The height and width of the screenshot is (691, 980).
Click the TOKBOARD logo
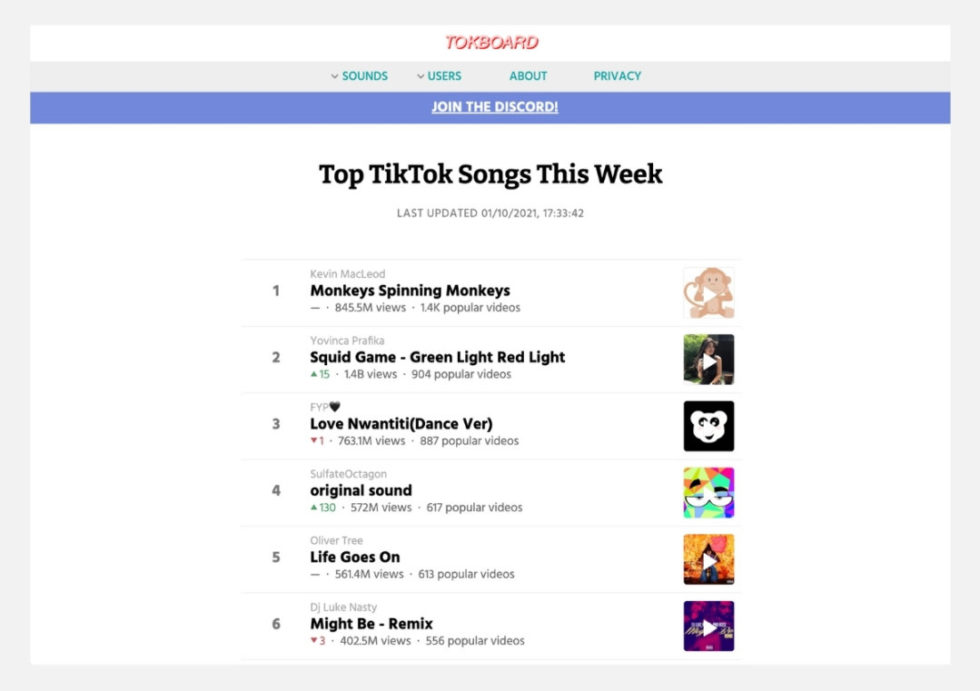click(492, 42)
